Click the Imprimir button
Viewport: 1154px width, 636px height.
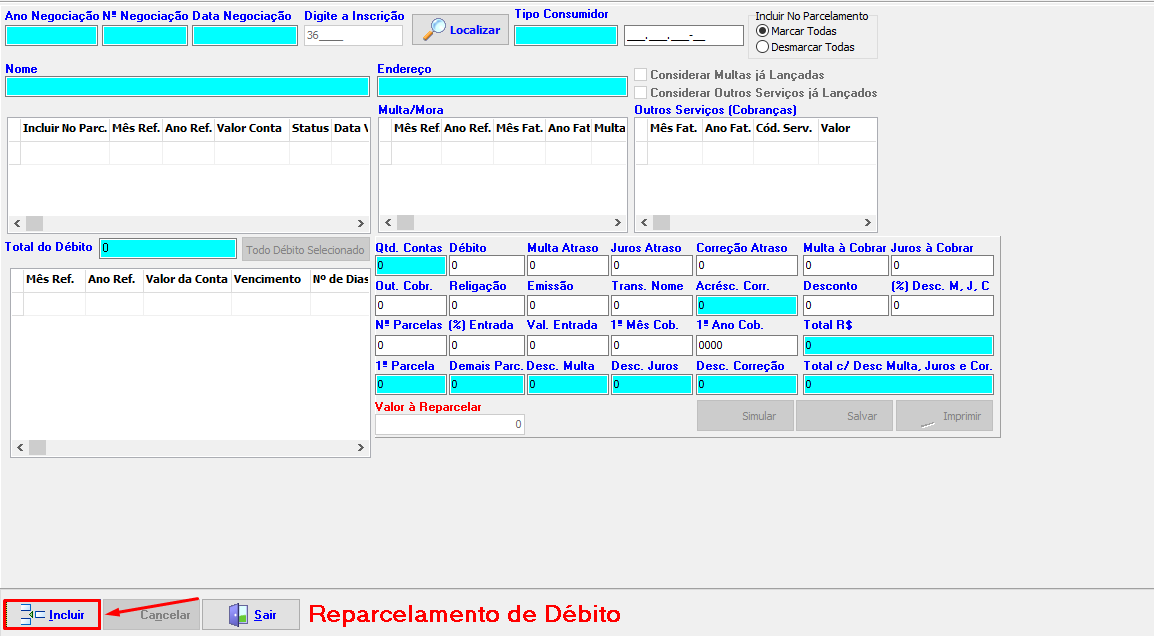click(x=944, y=416)
